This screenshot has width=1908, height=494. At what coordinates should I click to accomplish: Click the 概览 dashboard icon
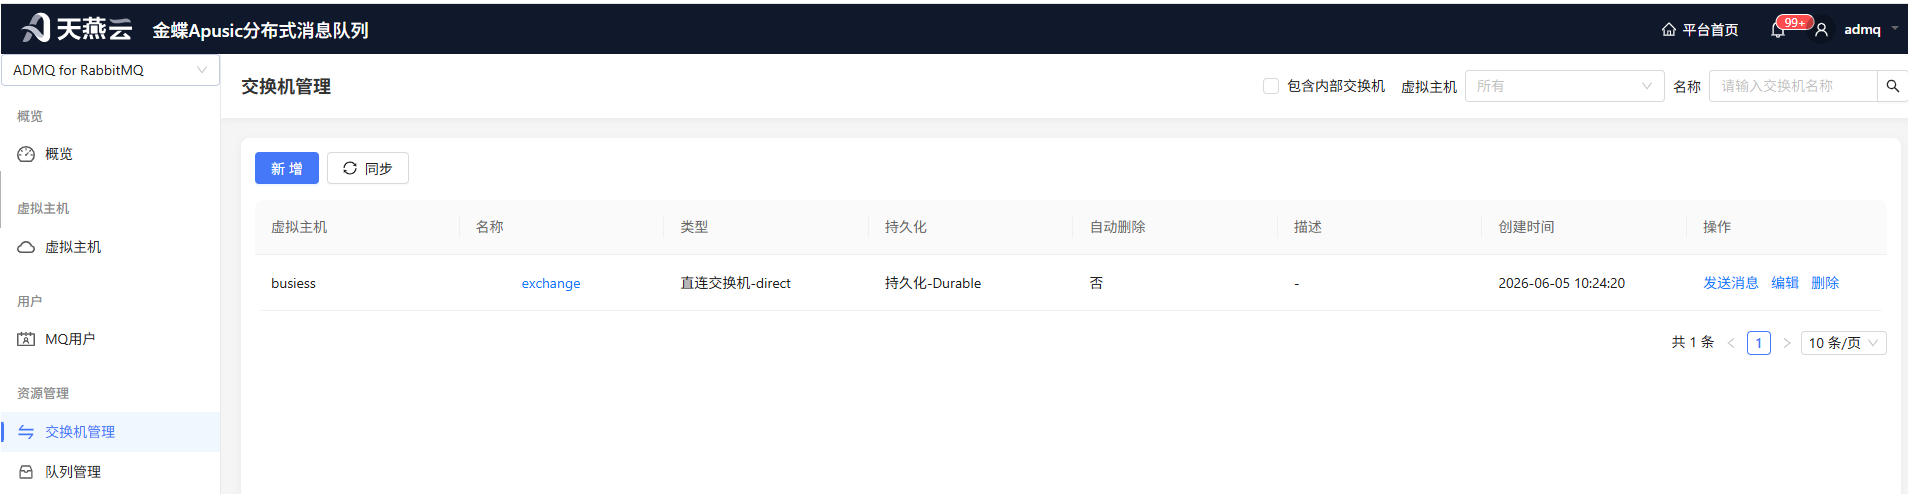[26, 154]
